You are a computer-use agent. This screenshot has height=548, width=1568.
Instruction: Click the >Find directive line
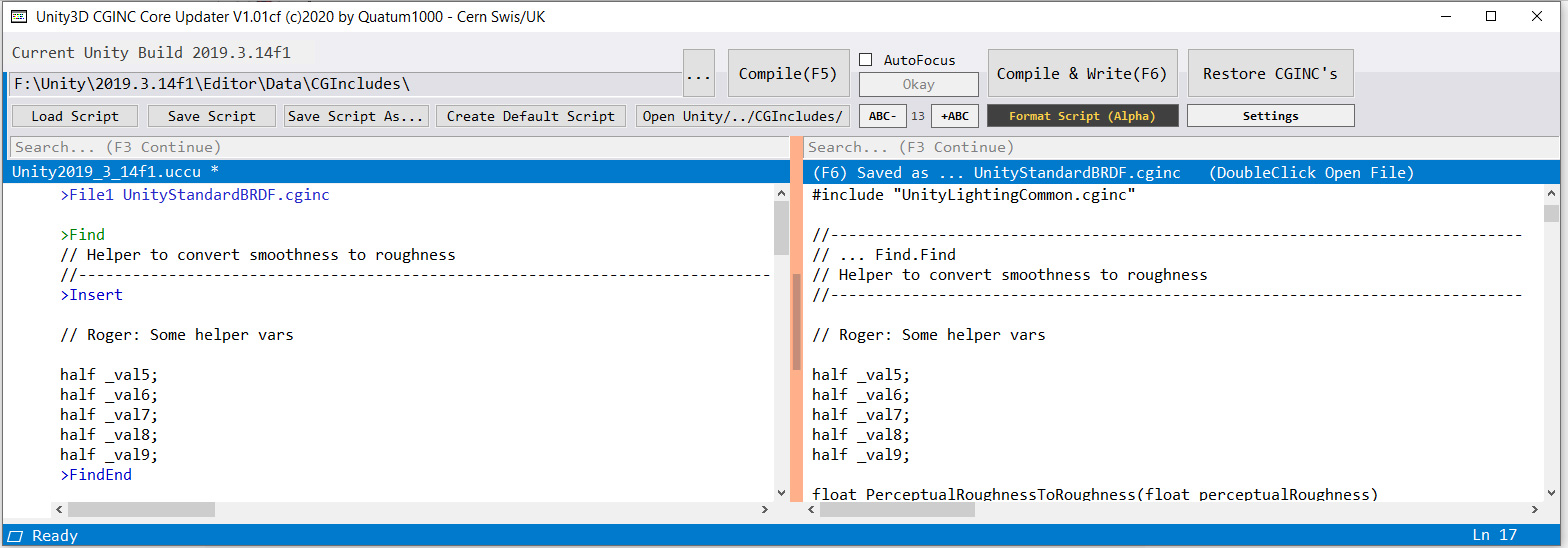[x=82, y=235]
